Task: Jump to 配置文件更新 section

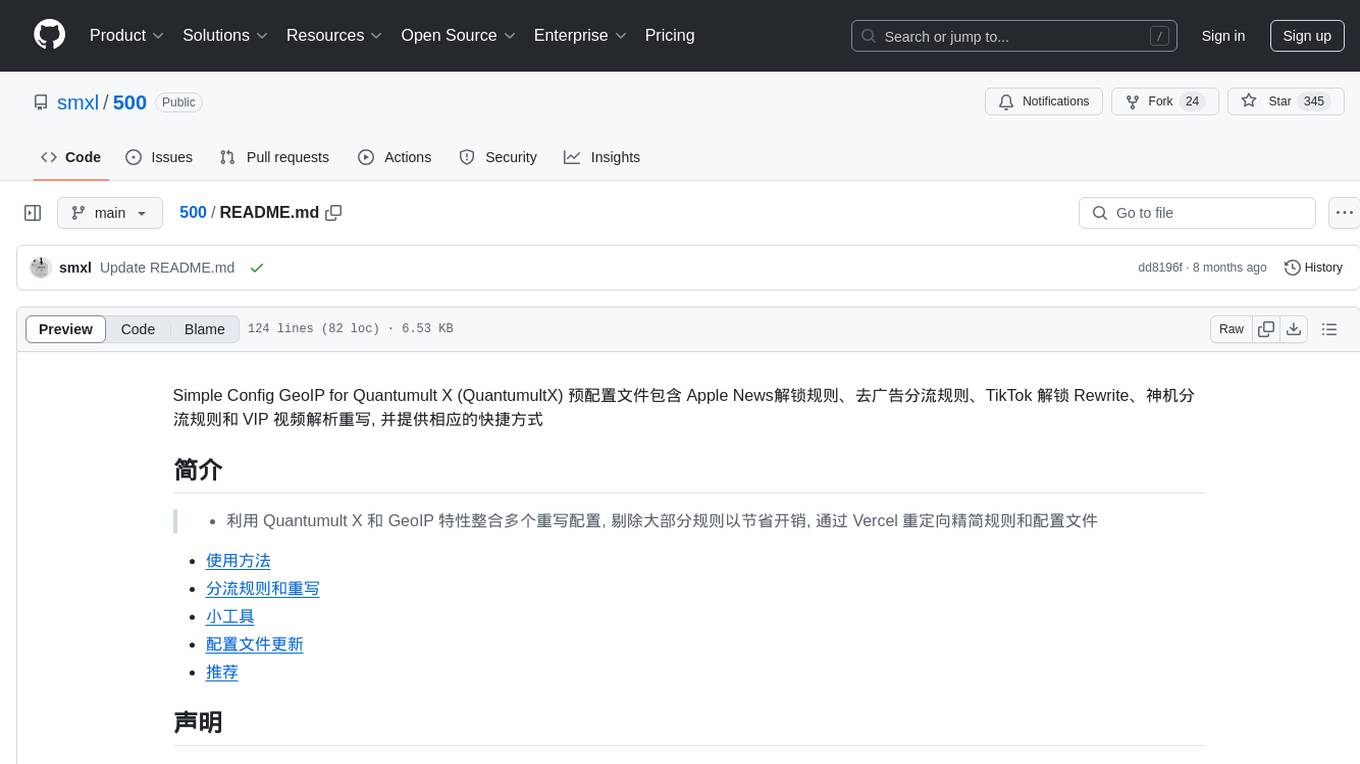Action: pyautogui.click(x=255, y=644)
